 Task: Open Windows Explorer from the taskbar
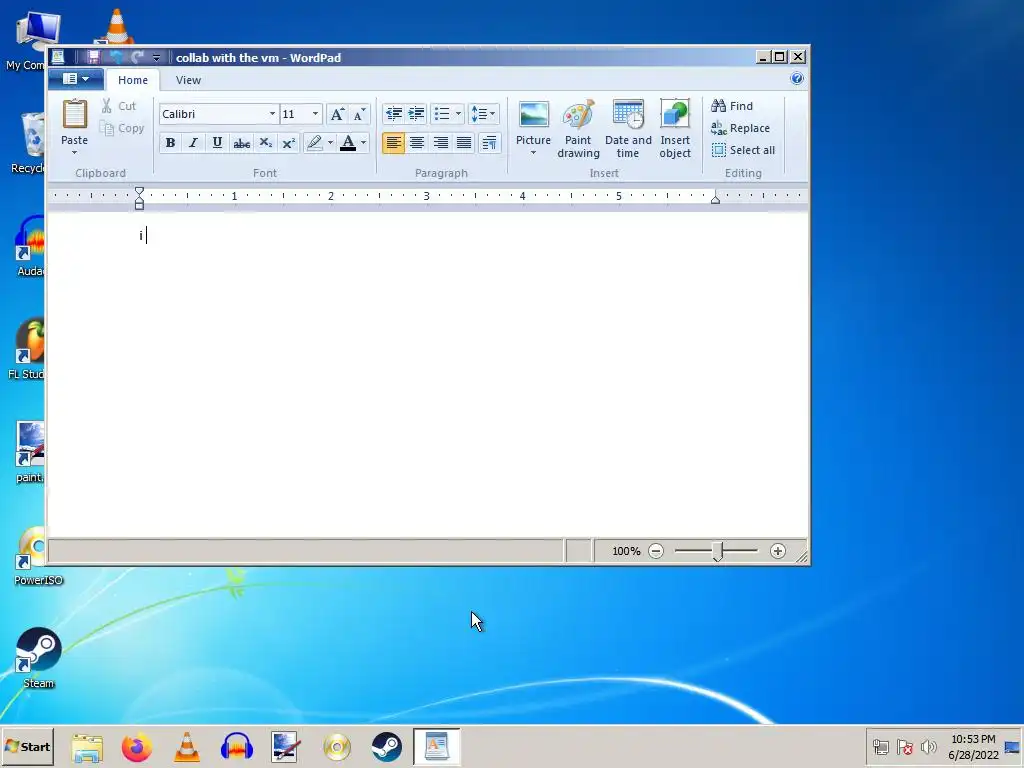click(87, 747)
